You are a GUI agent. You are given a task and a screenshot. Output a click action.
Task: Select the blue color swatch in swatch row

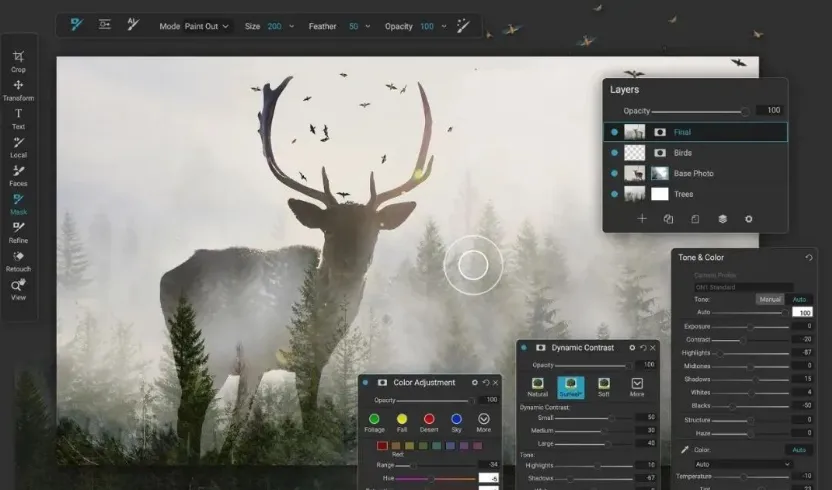pos(450,445)
